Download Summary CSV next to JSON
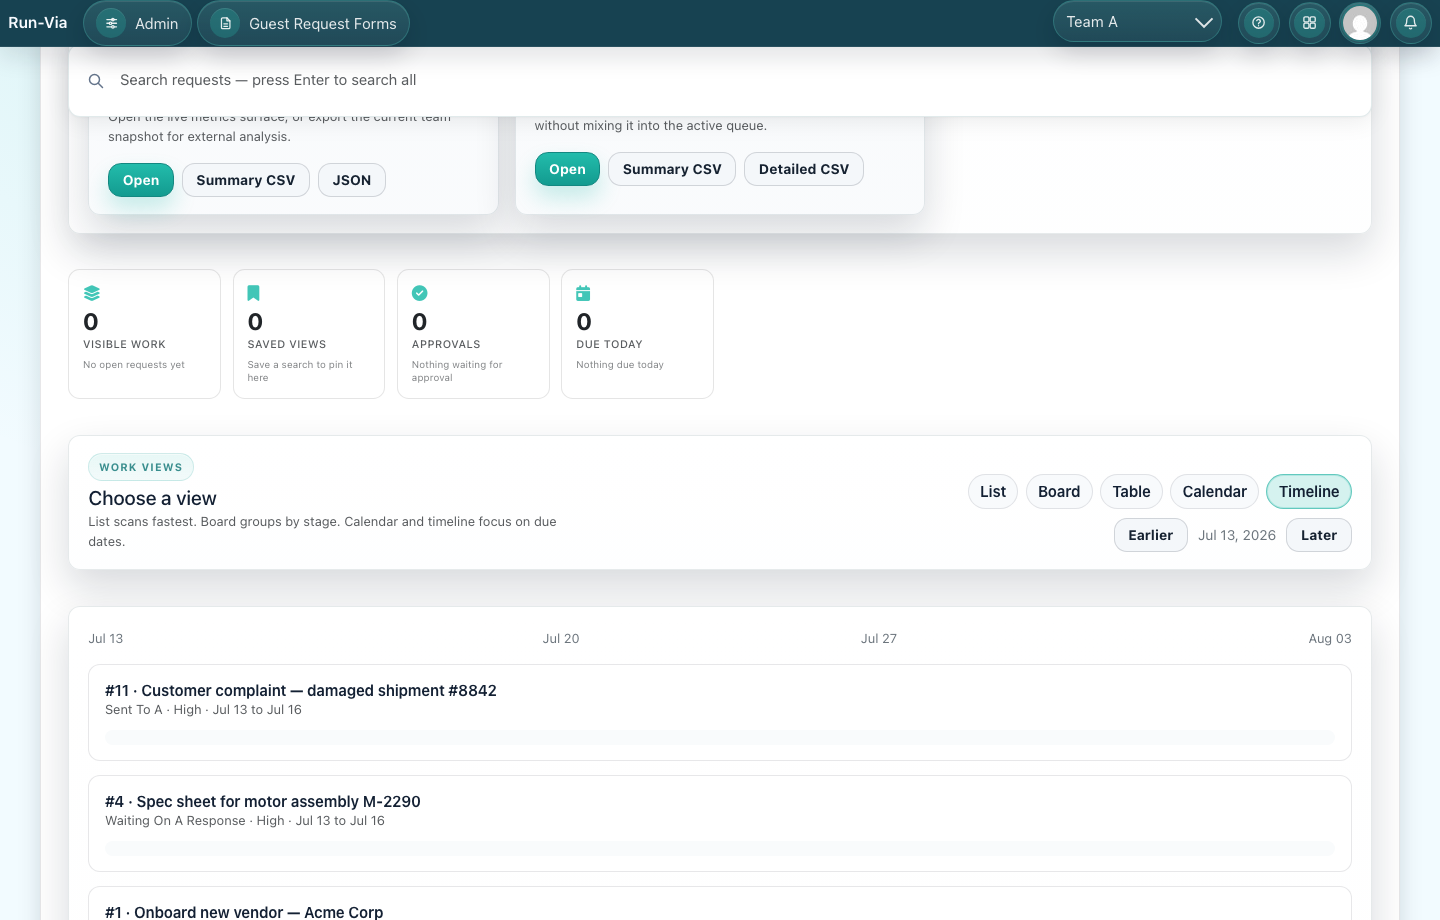Screen dimensions: 1440x920 point(246,180)
